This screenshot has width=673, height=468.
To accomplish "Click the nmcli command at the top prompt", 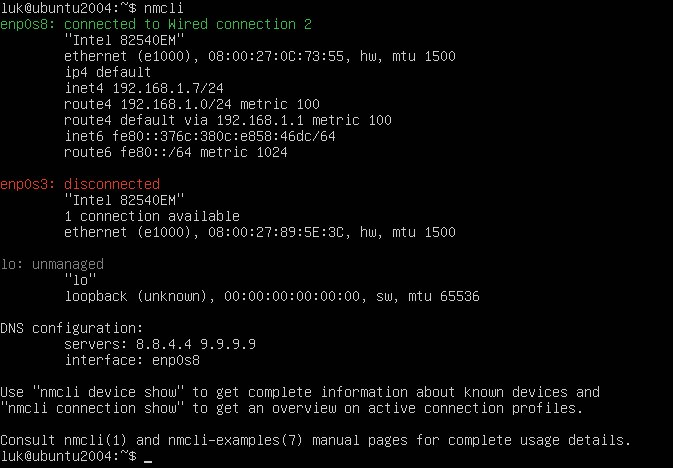I will coord(164,8).
